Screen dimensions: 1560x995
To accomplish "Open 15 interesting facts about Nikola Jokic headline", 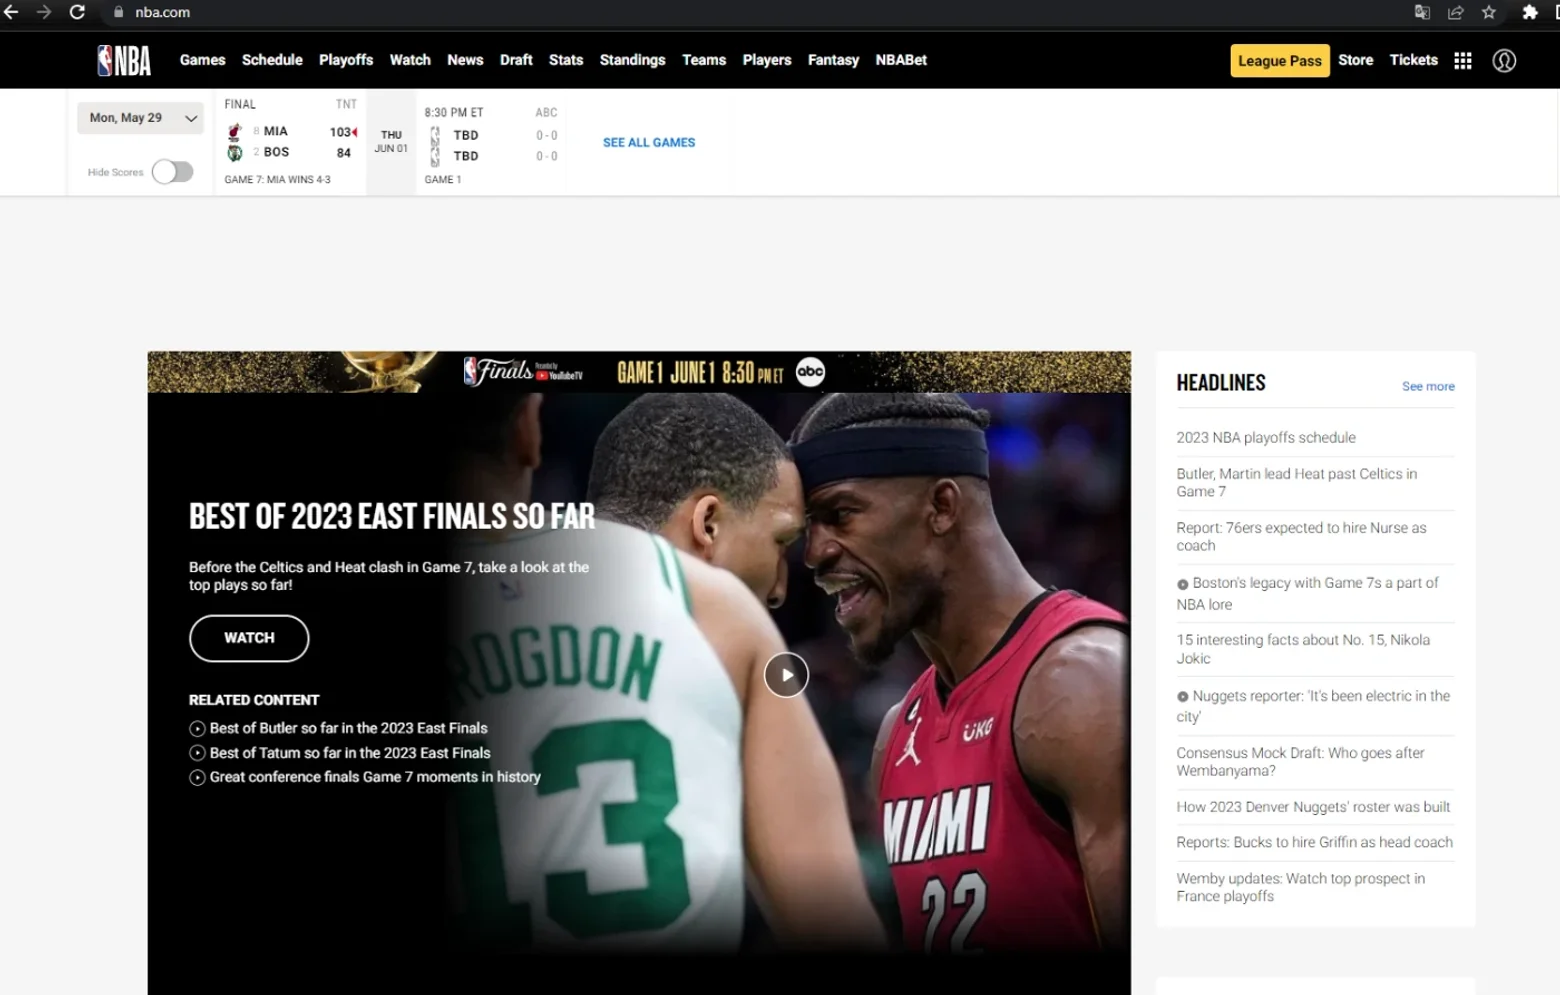I will [x=1303, y=649].
